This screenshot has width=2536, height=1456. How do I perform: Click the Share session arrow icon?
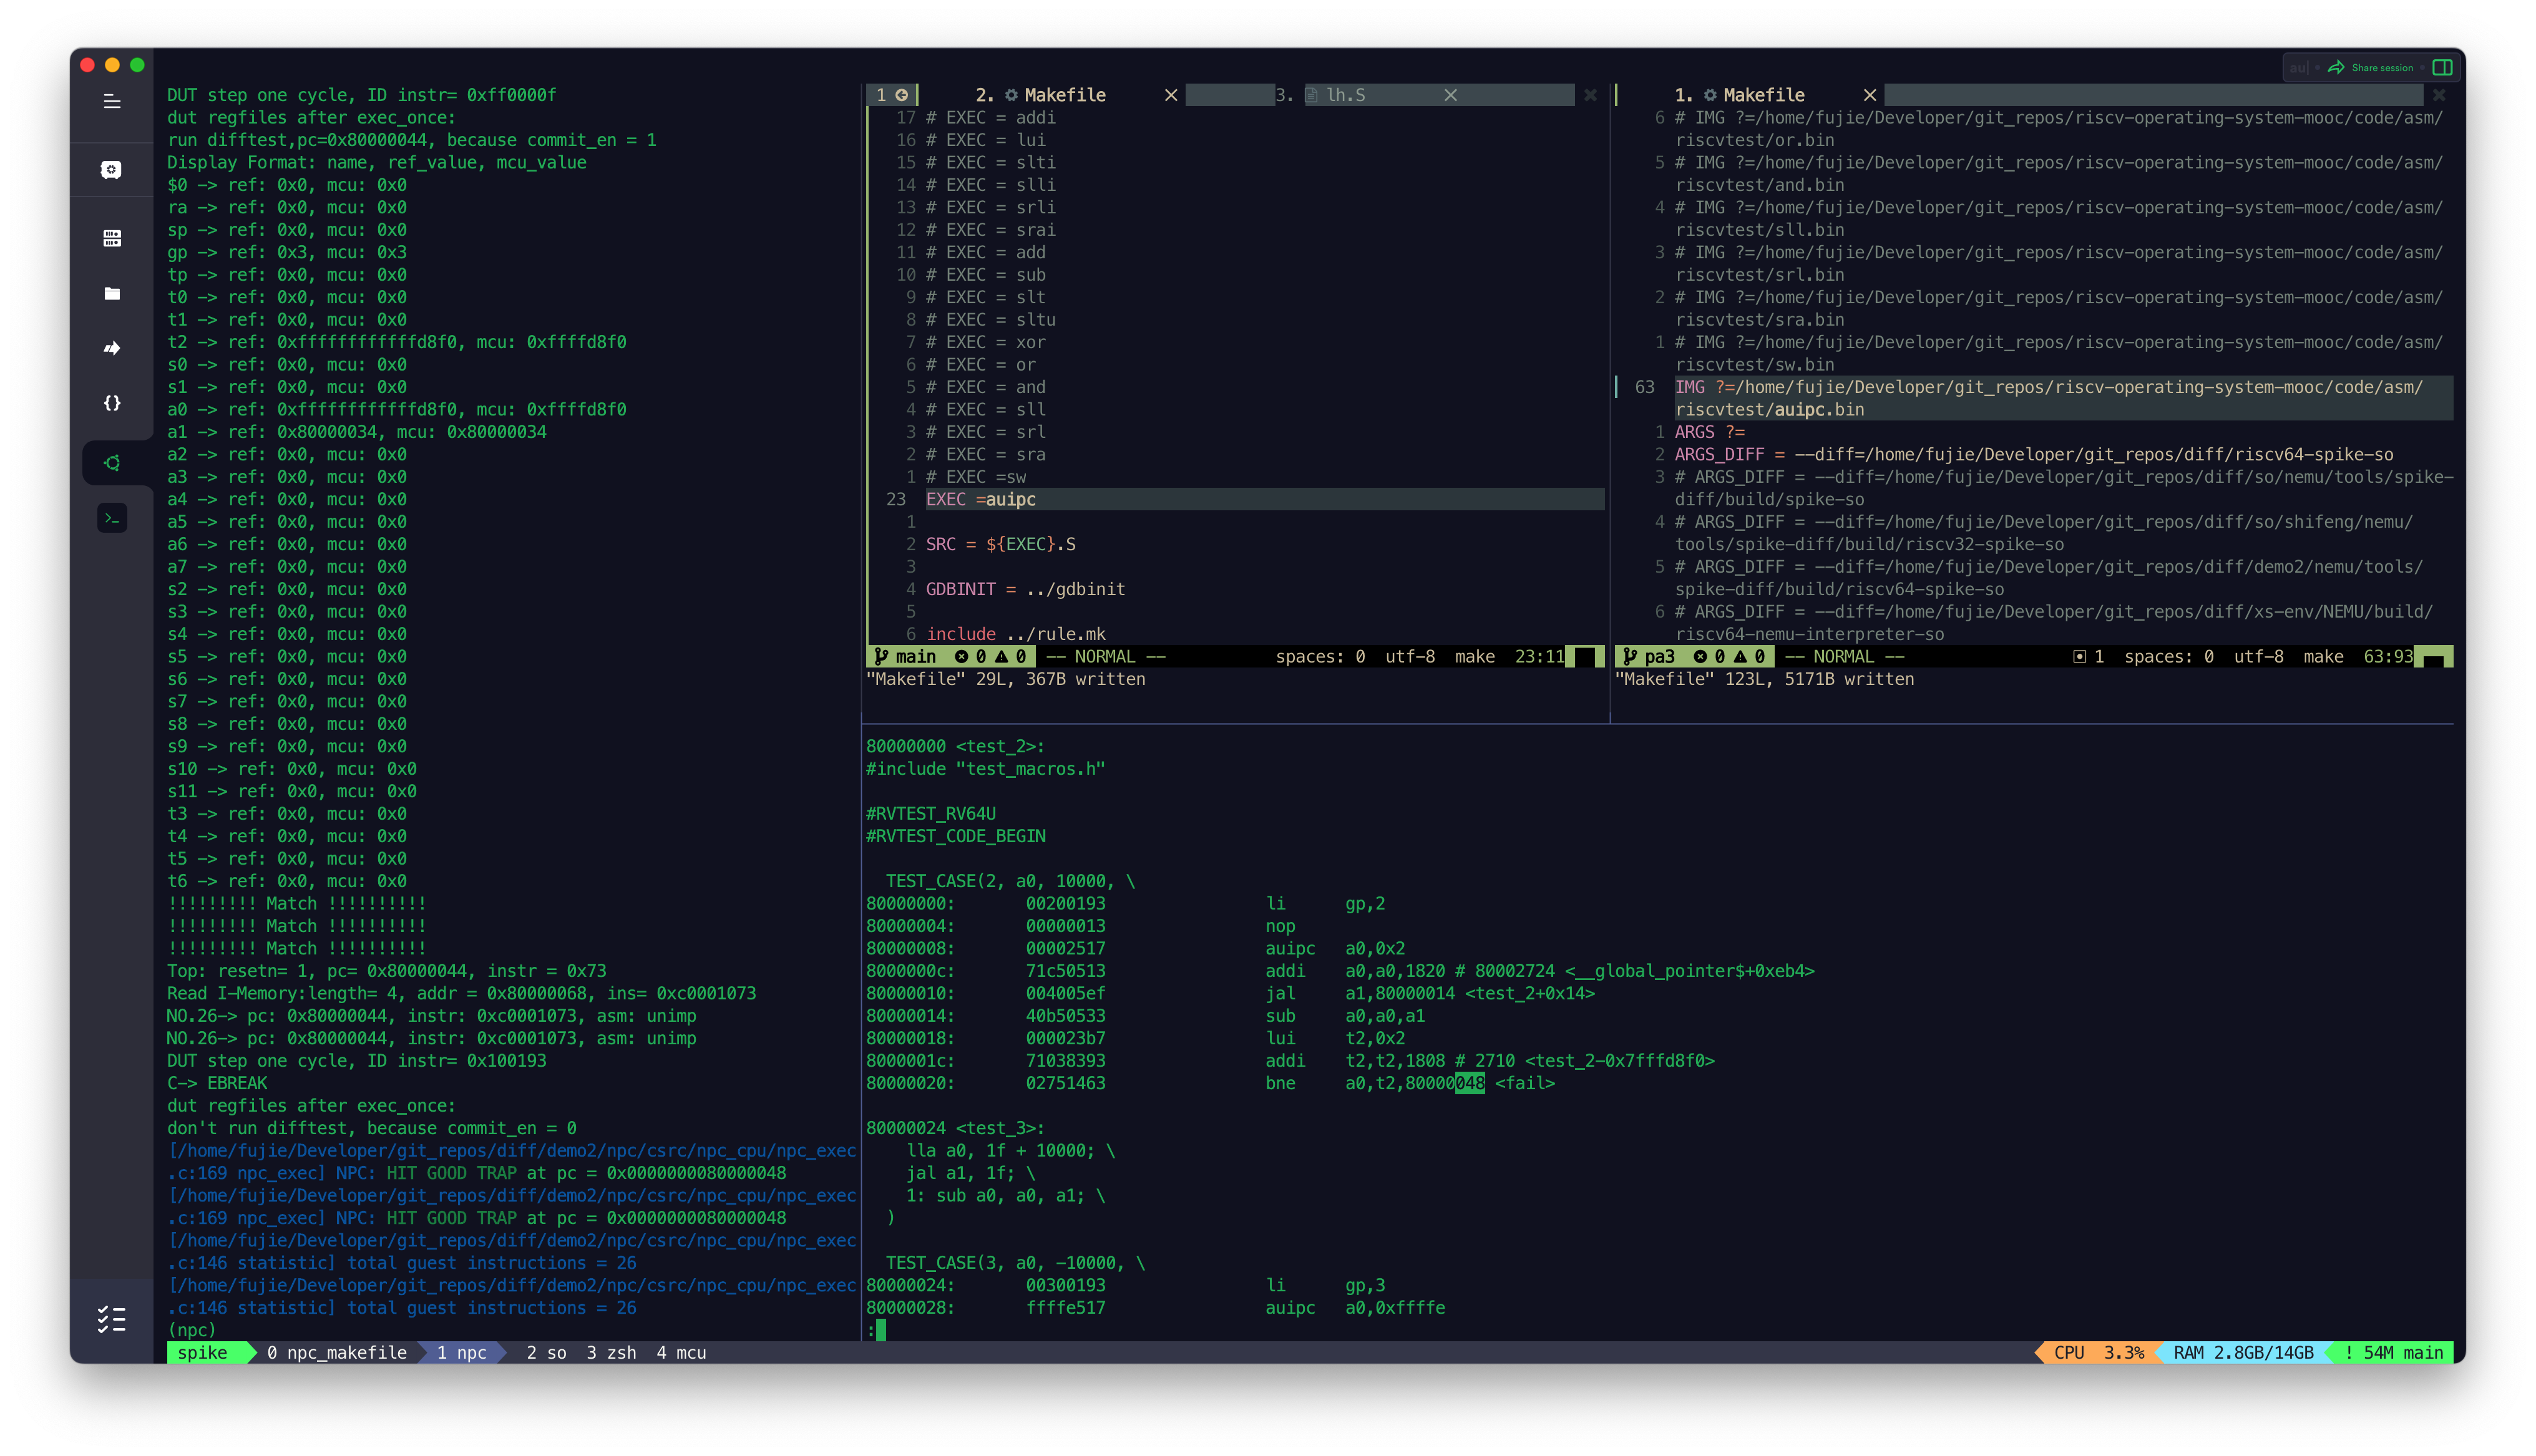click(2336, 67)
